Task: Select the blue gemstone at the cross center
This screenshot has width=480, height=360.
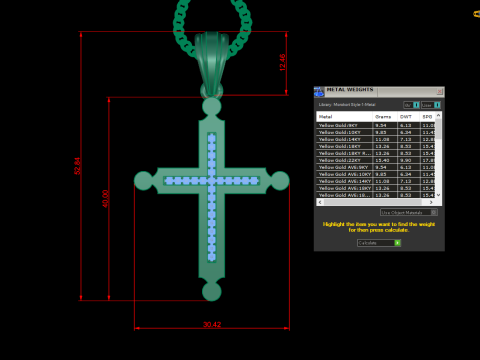Action: 212,181
